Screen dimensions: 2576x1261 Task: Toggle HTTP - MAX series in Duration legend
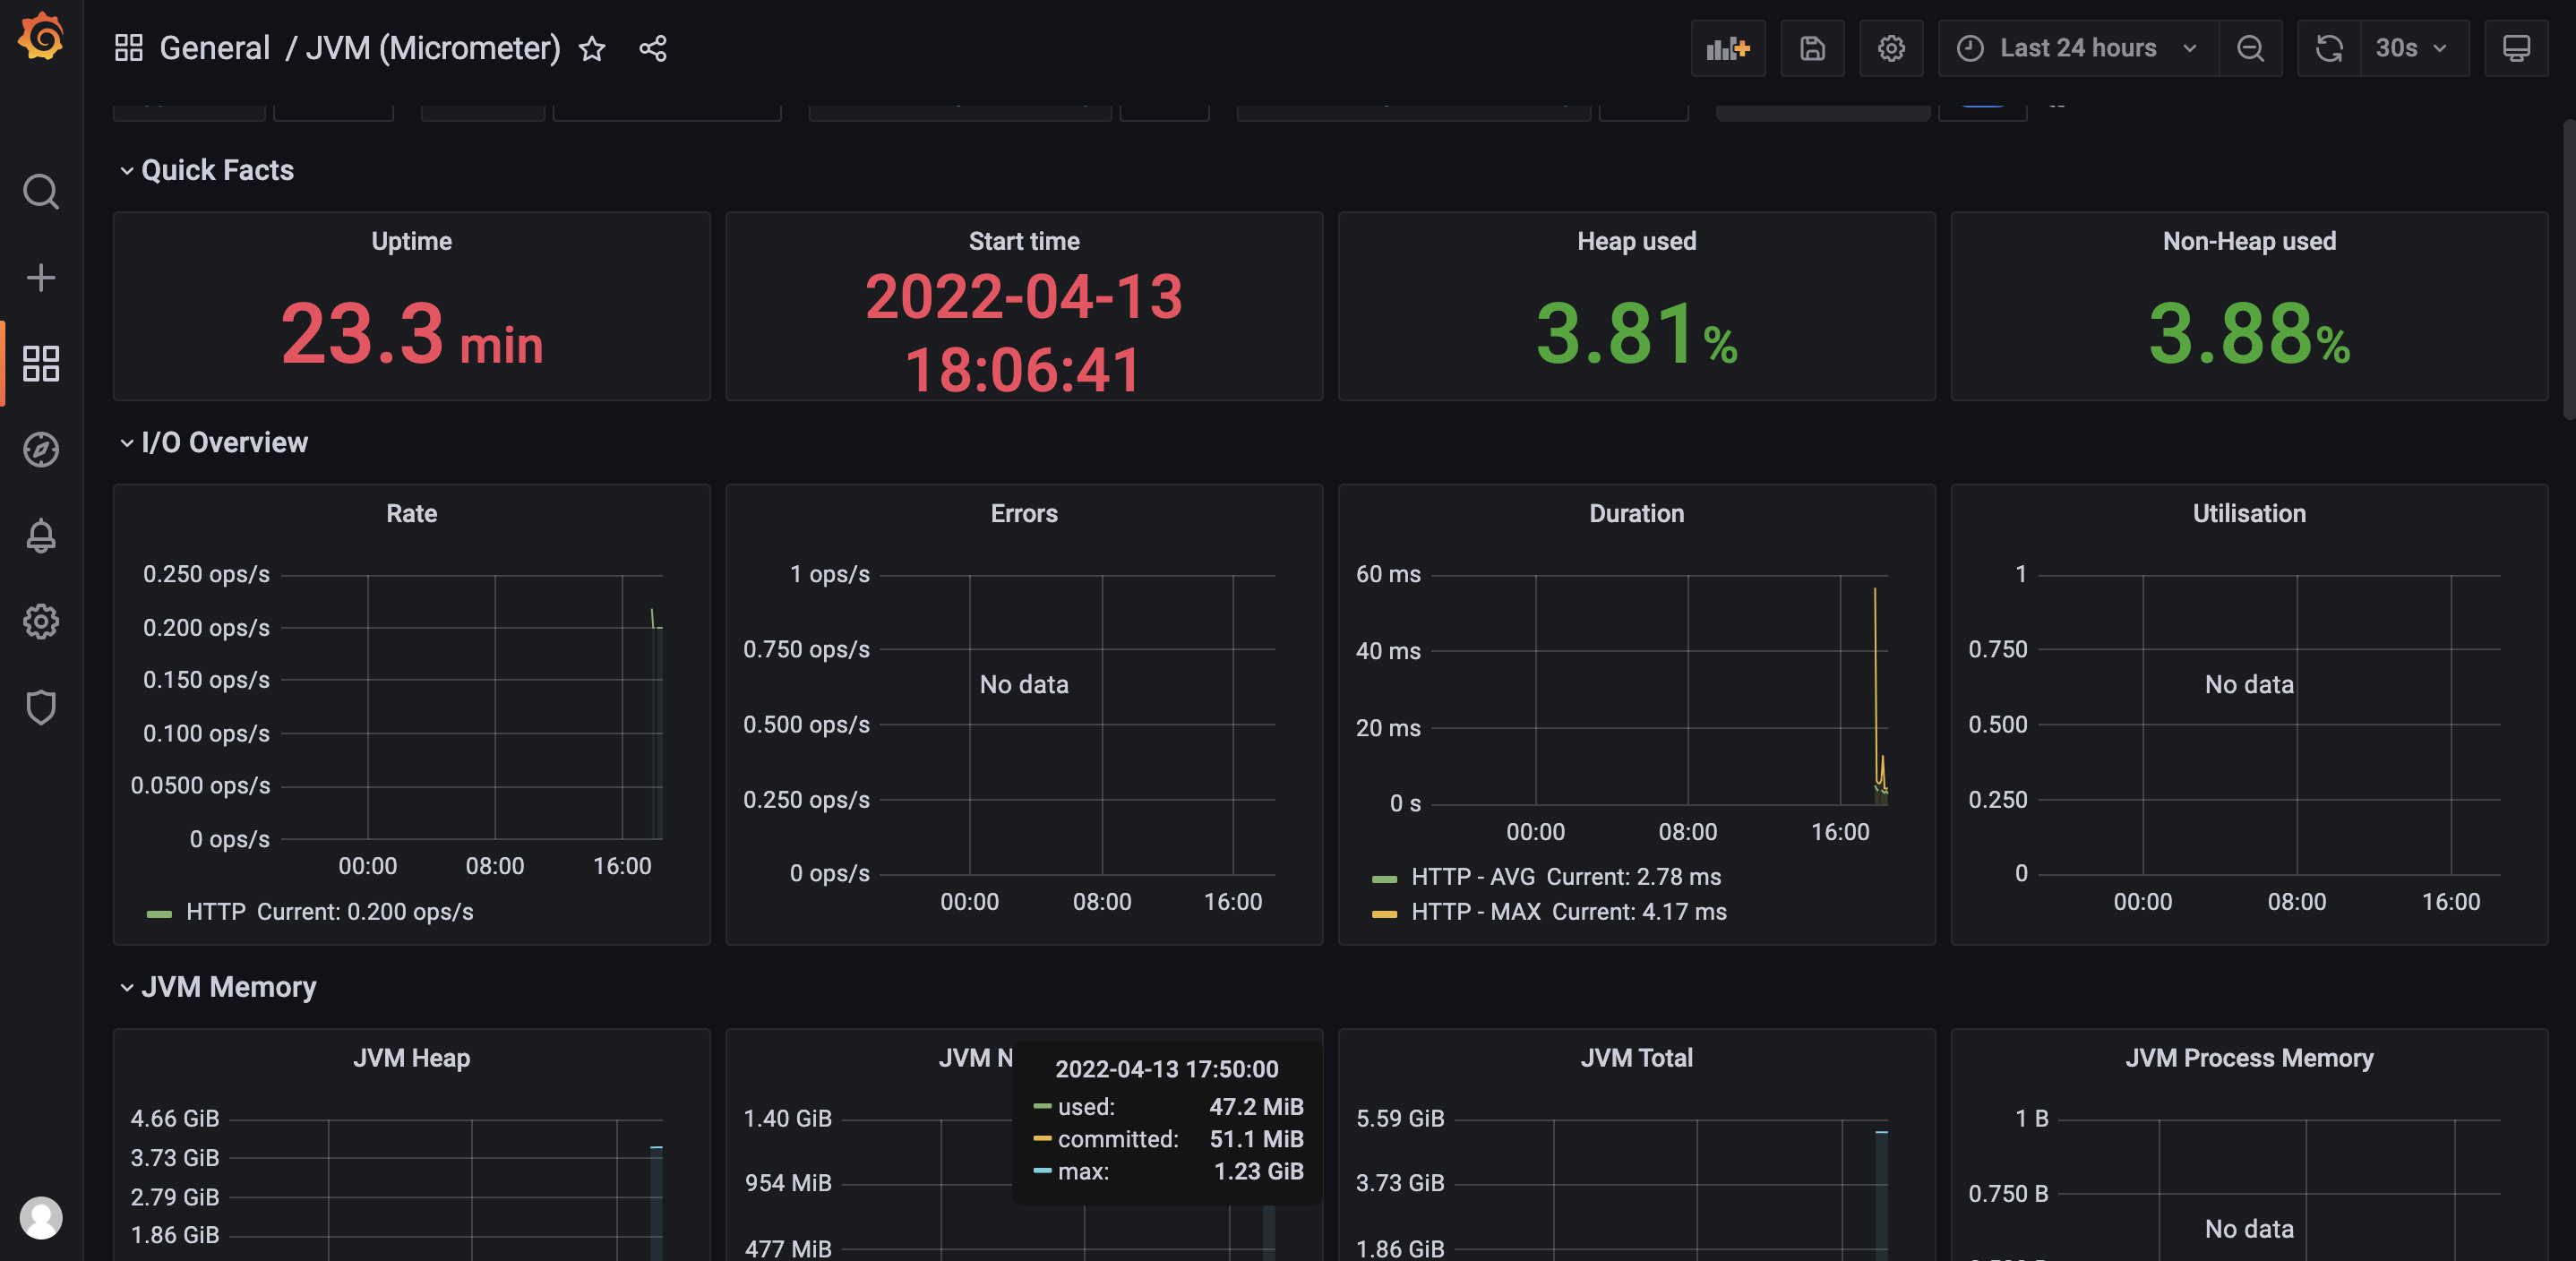pos(1475,911)
